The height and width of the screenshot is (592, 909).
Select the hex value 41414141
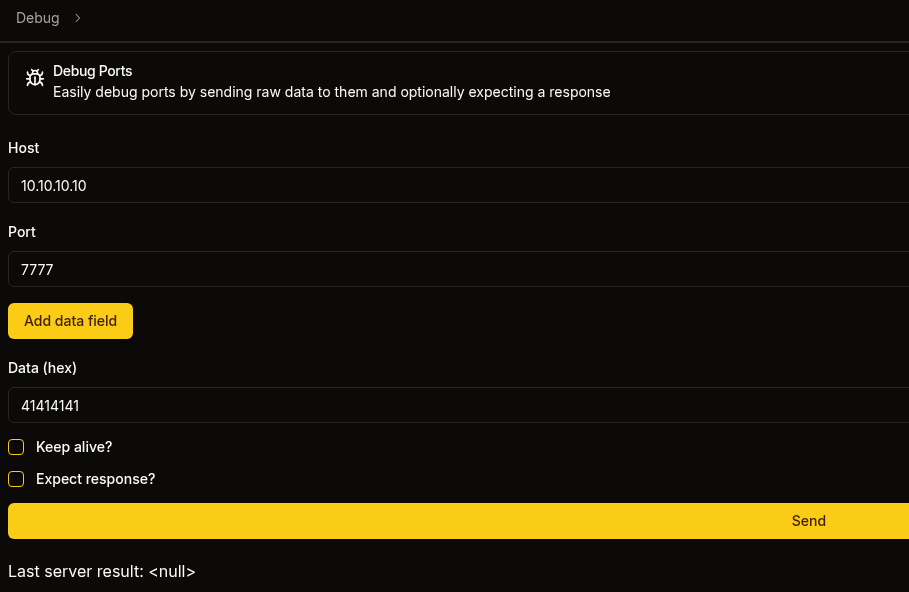[x=49, y=405]
